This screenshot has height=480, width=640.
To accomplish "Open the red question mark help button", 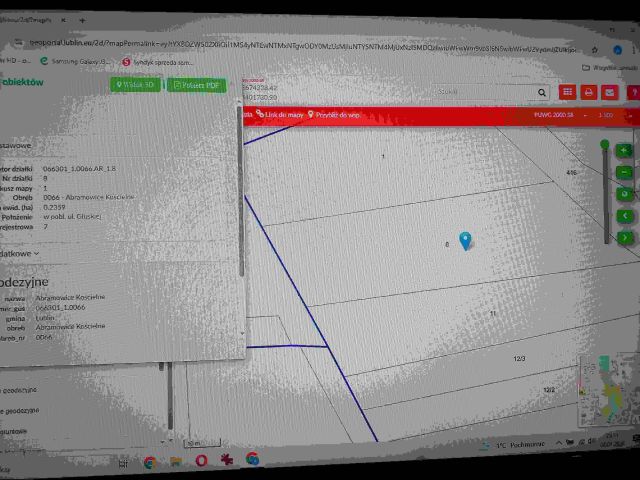I will pyautogui.click(x=633, y=93).
